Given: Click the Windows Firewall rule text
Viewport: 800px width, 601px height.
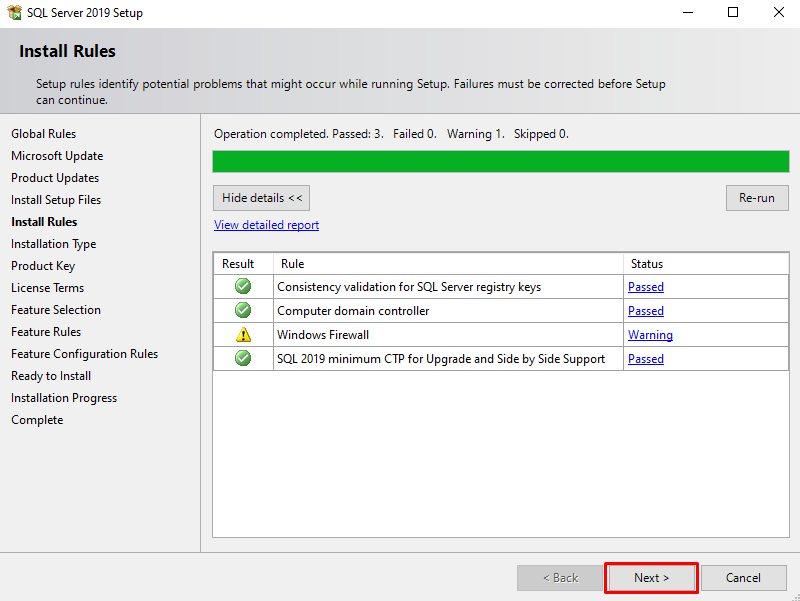Looking at the screenshot, I should click(x=323, y=335).
